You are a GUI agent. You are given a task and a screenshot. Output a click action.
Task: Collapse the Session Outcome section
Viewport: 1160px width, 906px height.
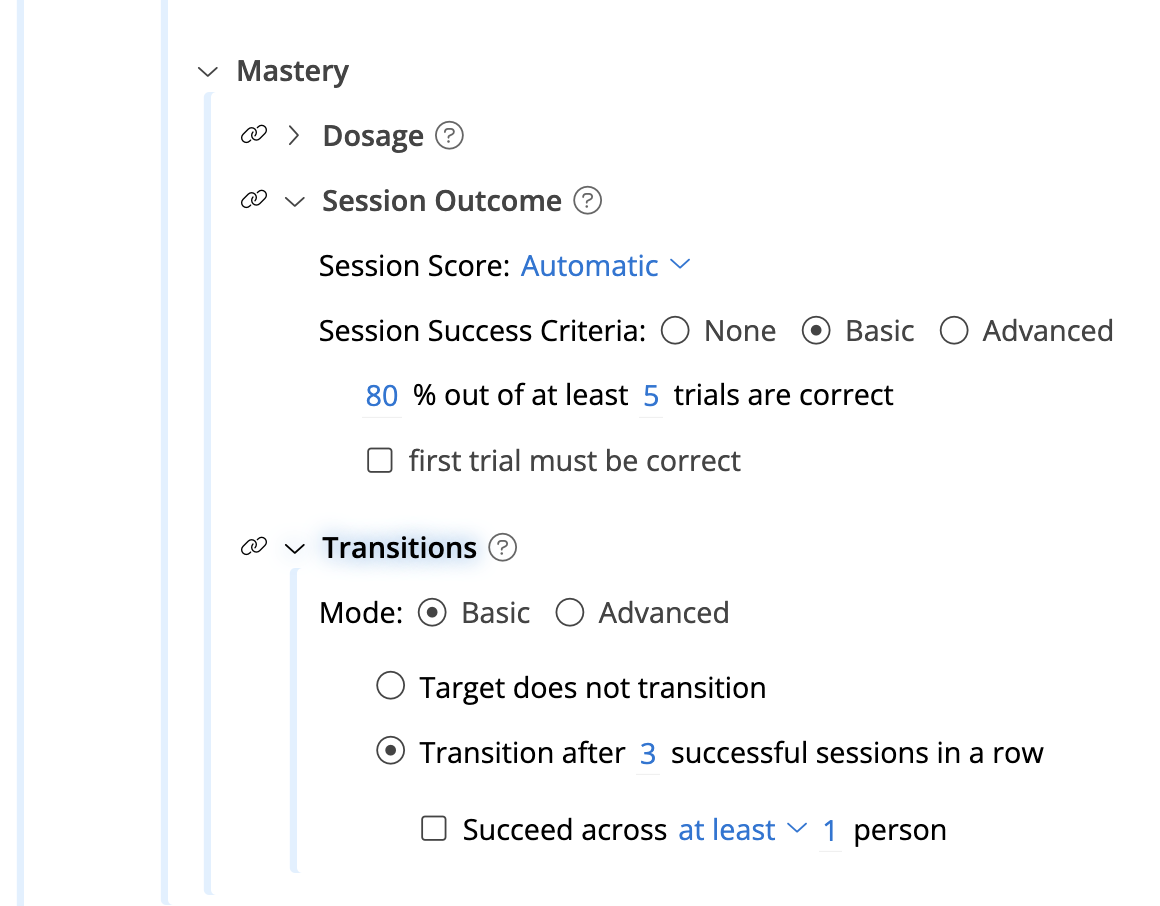click(295, 200)
